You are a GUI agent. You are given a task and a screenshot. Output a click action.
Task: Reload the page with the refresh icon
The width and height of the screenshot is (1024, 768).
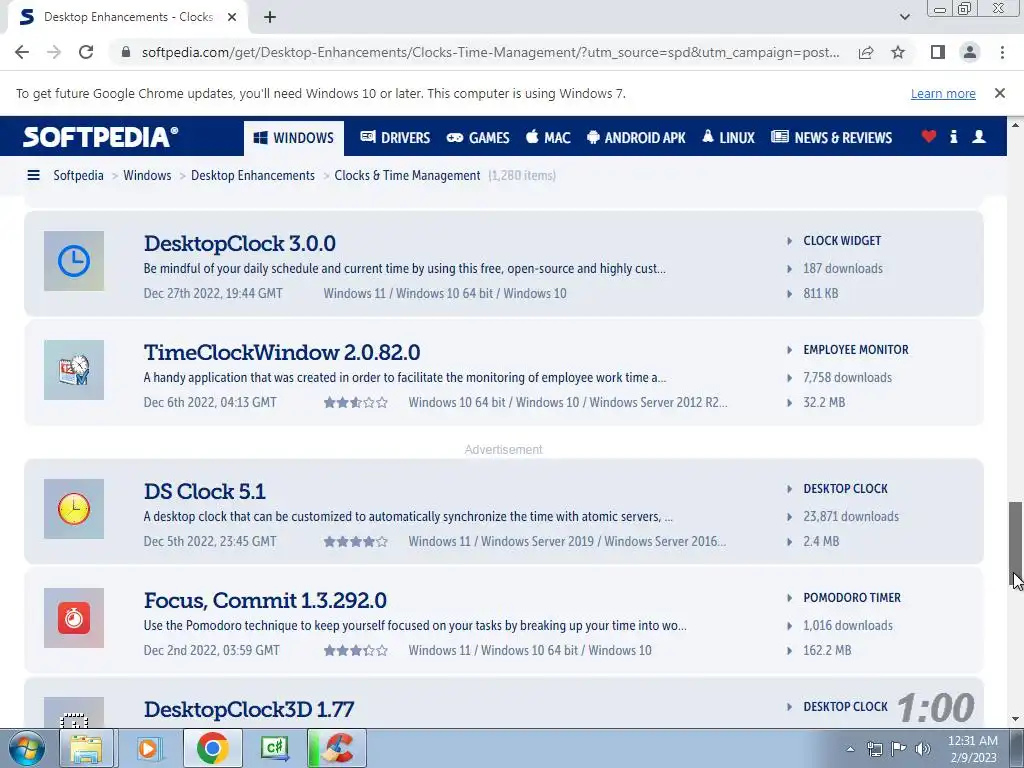pos(86,52)
